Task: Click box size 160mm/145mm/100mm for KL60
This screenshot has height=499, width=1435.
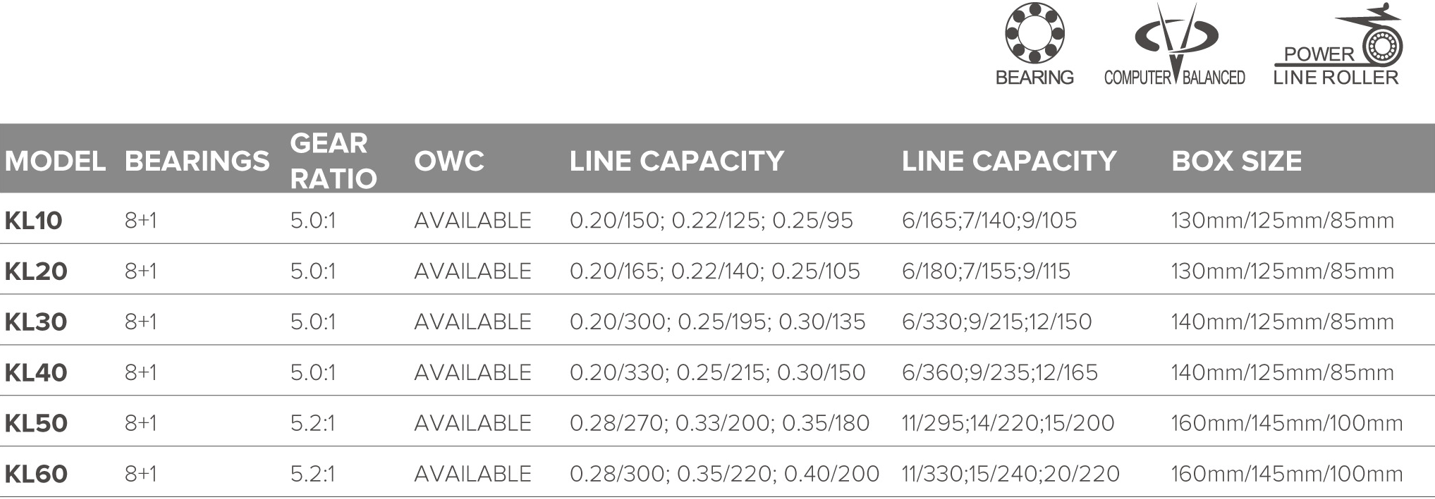Action: click(1287, 473)
